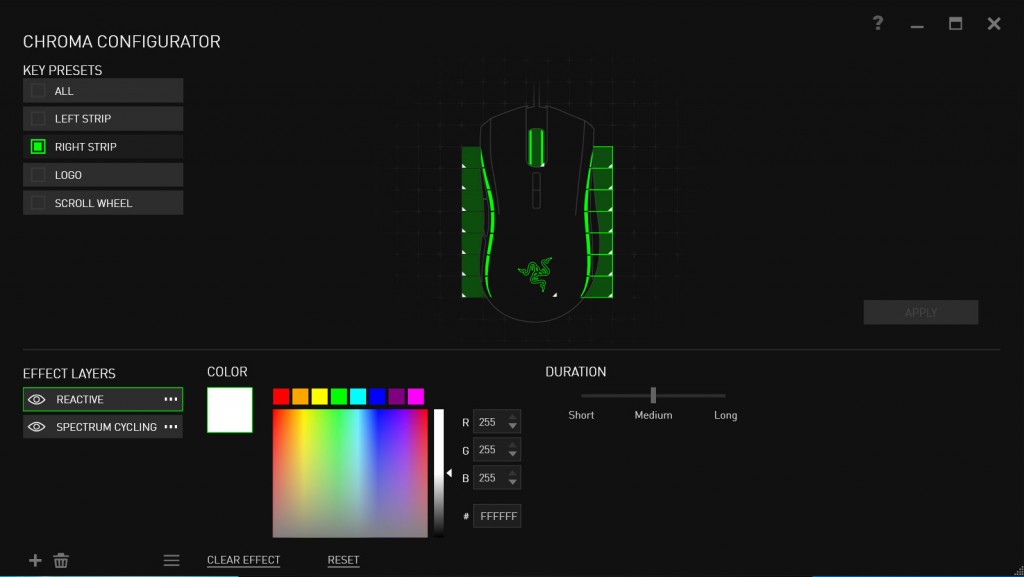Increase the B value with up arrow
The height and width of the screenshot is (577, 1024).
pyautogui.click(x=513, y=473)
